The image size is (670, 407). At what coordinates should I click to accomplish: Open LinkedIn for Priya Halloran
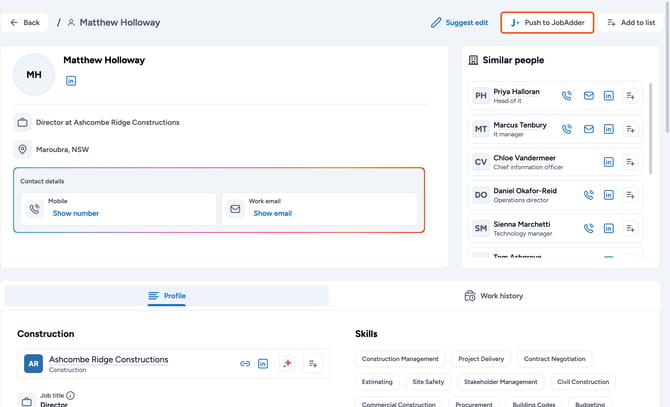[608, 96]
